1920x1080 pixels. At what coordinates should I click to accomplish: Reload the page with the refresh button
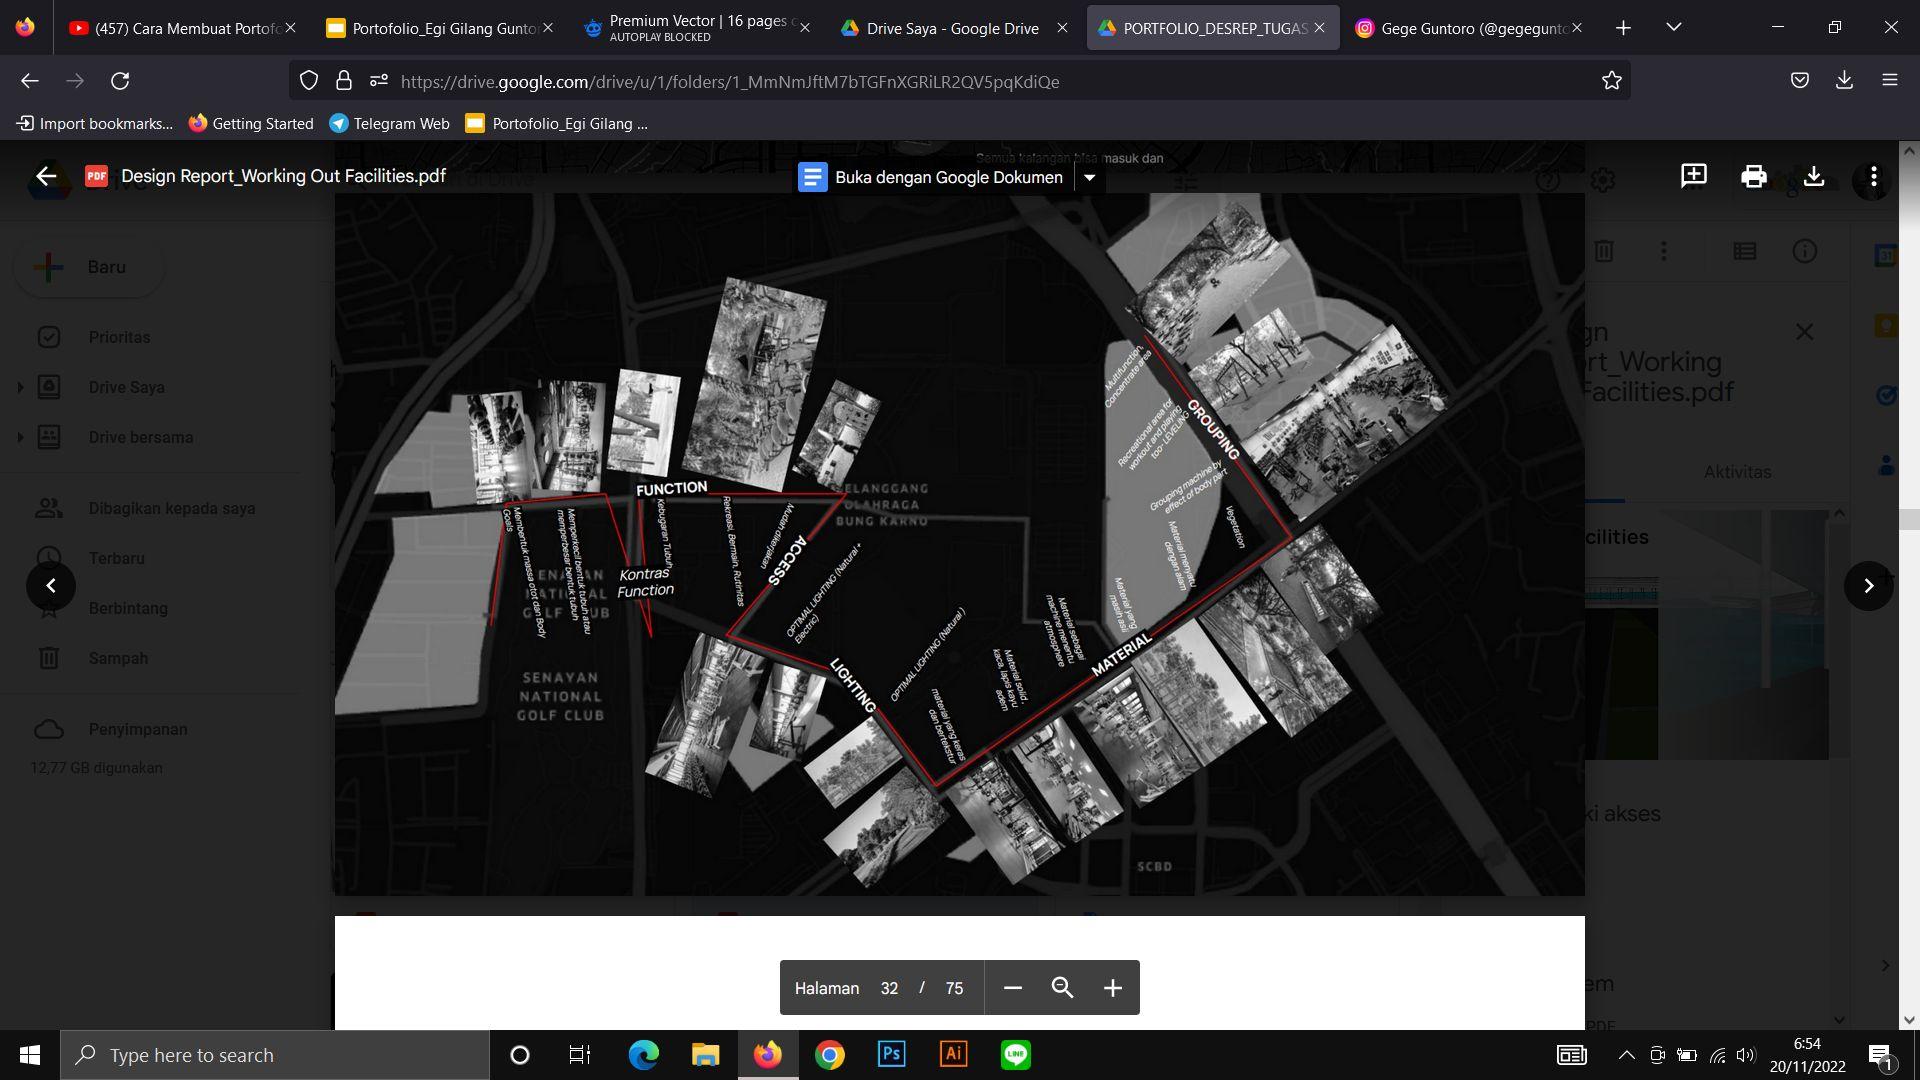coord(120,81)
